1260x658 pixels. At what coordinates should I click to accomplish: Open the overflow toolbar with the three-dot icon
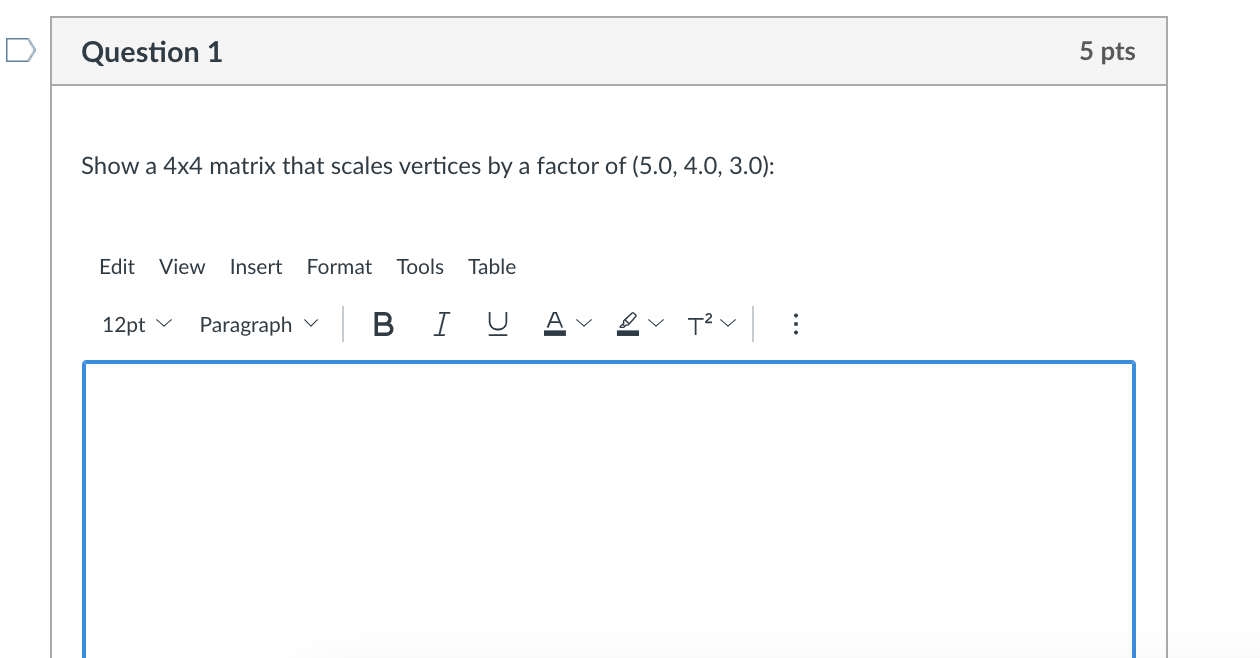(795, 323)
